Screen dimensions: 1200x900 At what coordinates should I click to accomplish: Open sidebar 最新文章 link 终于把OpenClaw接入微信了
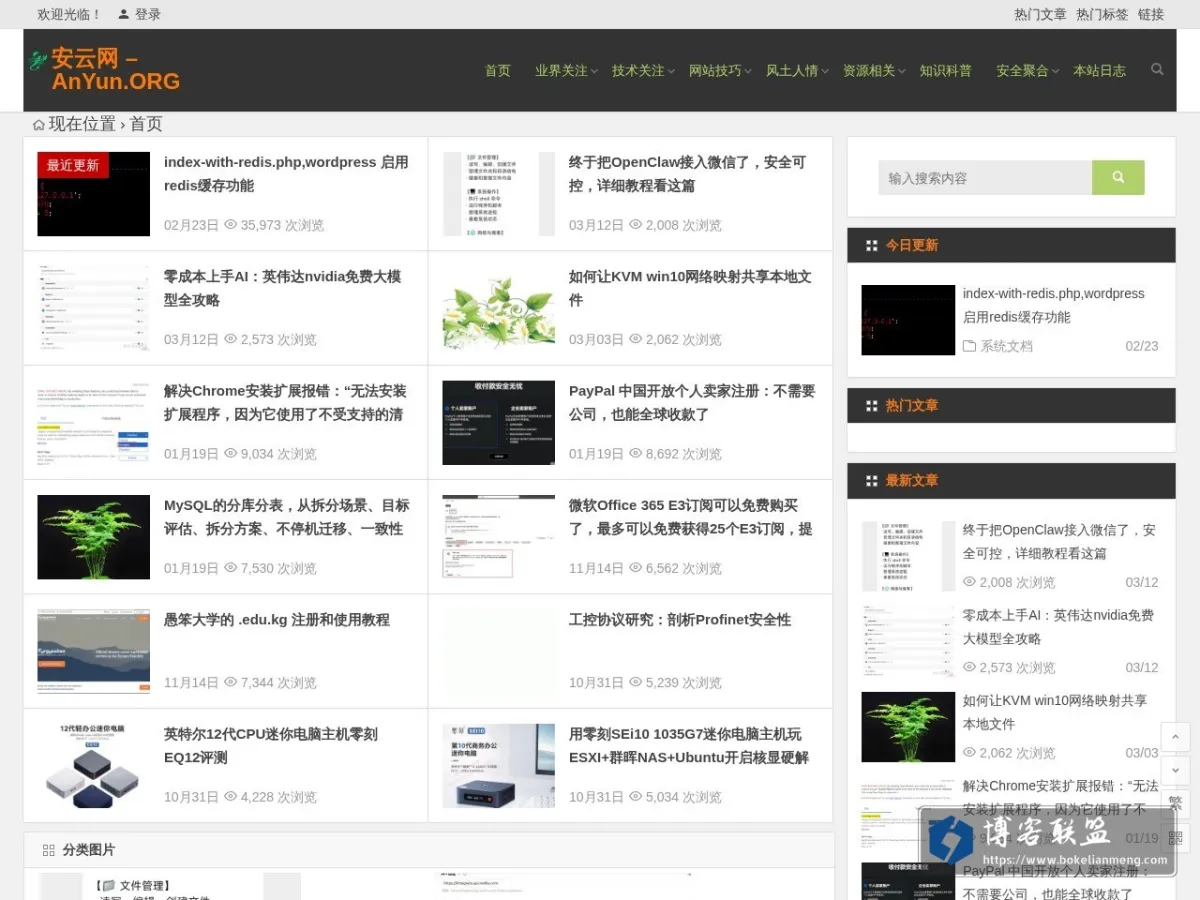coord(1059,541)
